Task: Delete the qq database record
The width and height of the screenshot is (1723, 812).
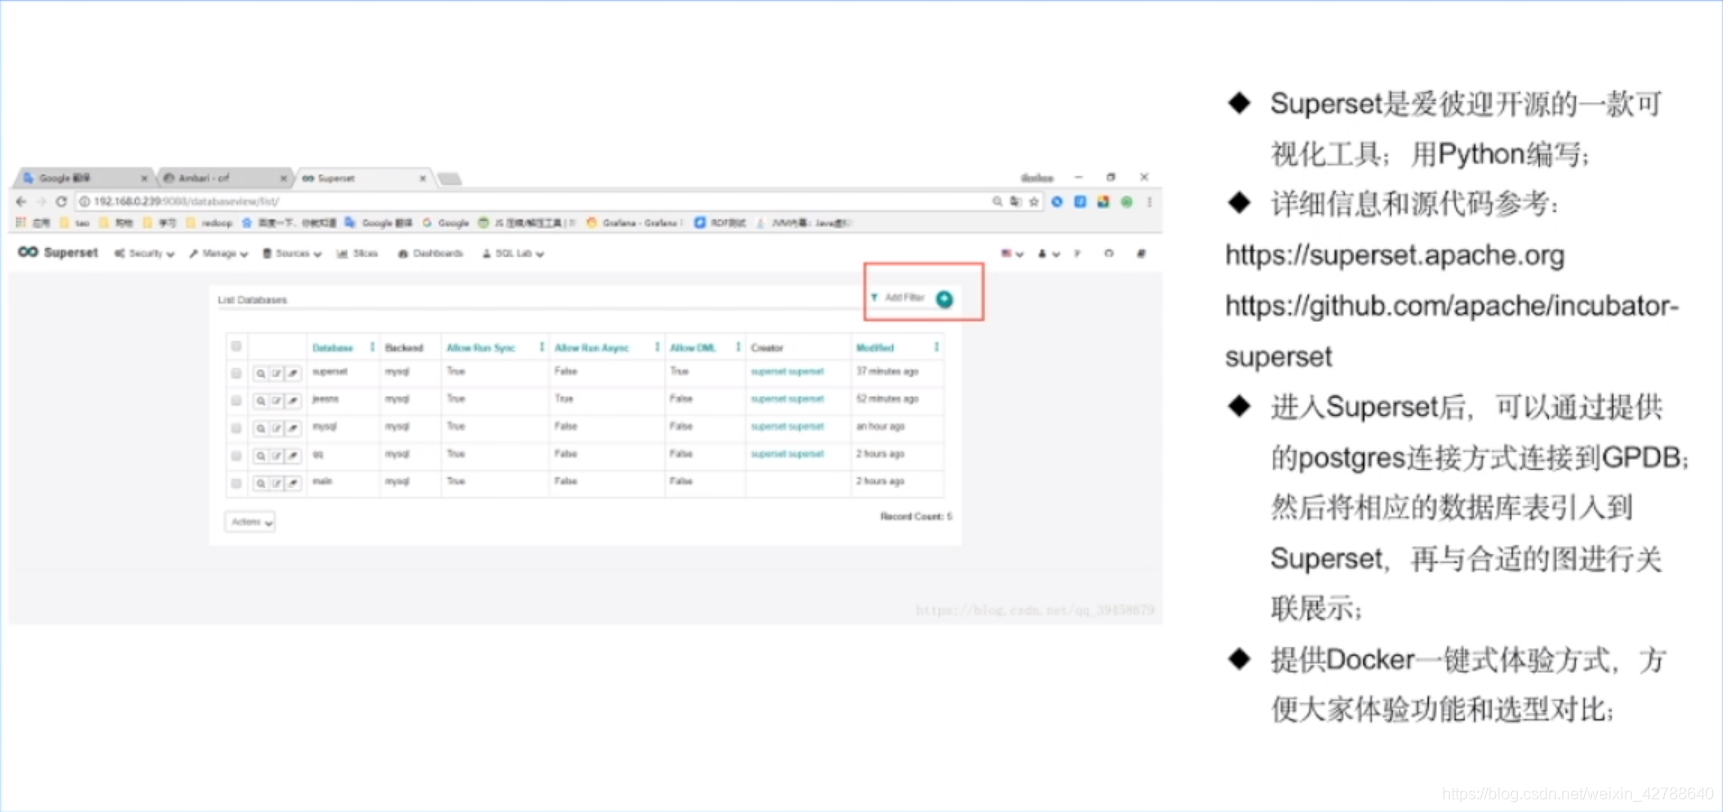Action: (293, 456)
